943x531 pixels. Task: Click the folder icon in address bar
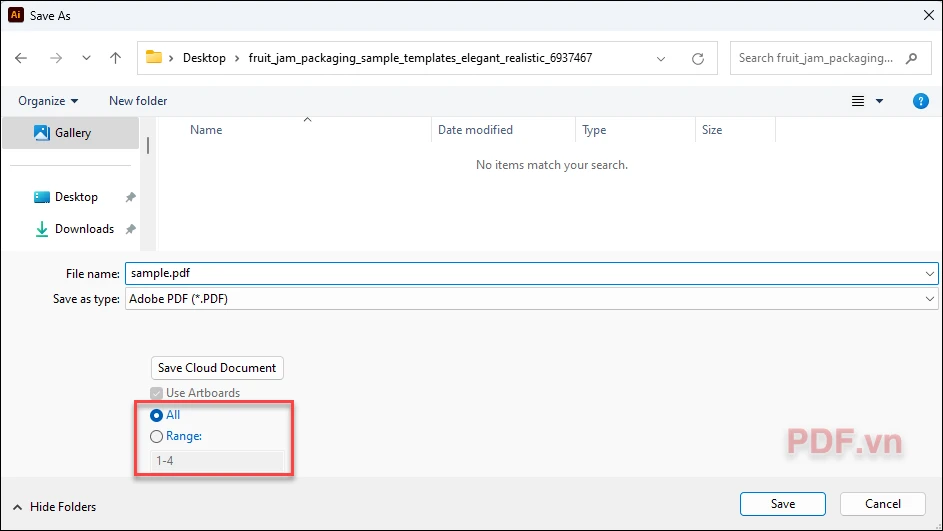[154, 57]
